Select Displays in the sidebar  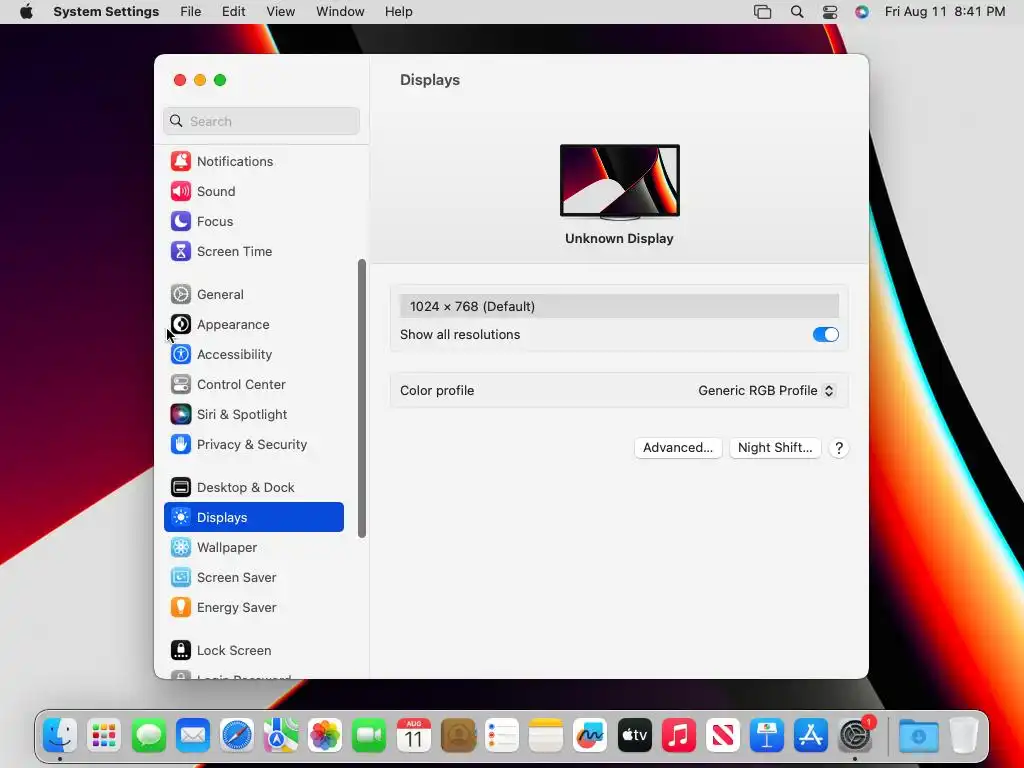(253, 517)
